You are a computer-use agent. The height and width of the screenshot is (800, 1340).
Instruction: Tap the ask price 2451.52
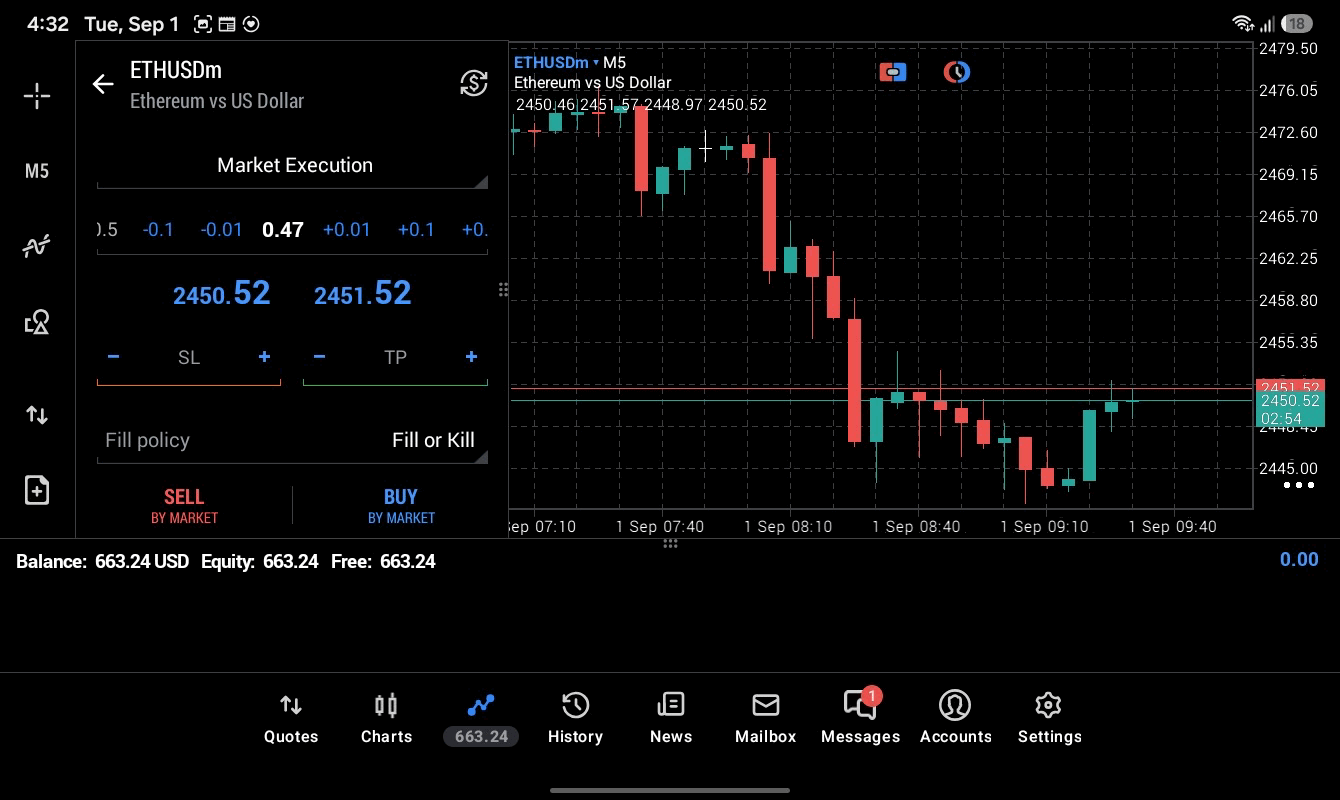[x=362, y=293]
